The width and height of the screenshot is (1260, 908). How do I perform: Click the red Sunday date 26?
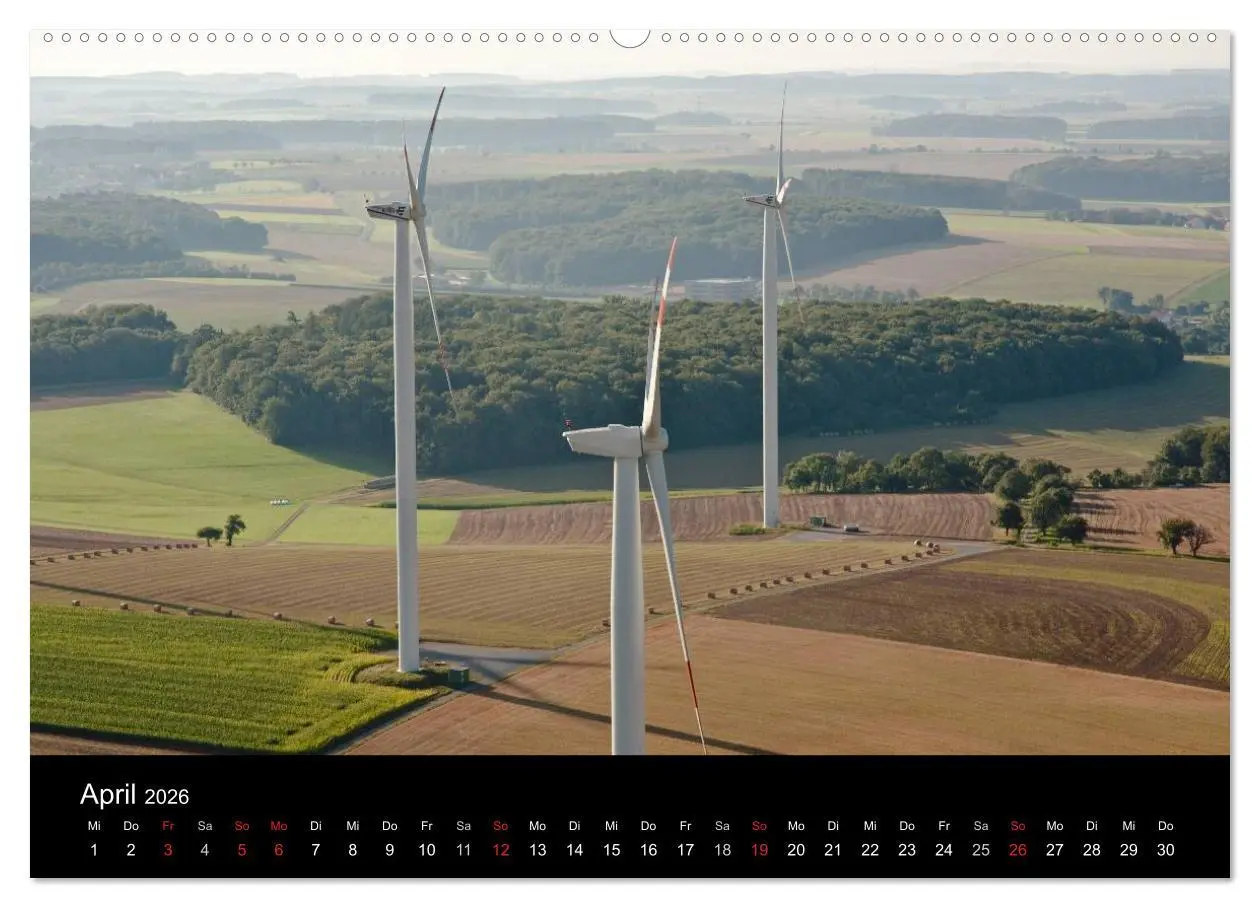point(1018,850)
